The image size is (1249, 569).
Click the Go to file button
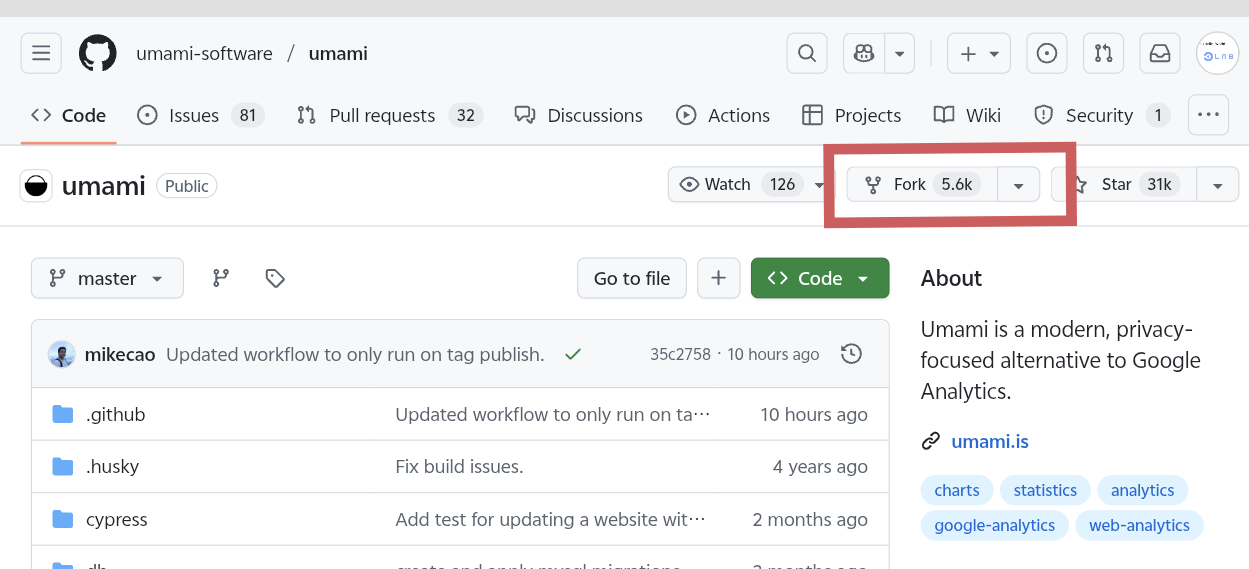631,278
